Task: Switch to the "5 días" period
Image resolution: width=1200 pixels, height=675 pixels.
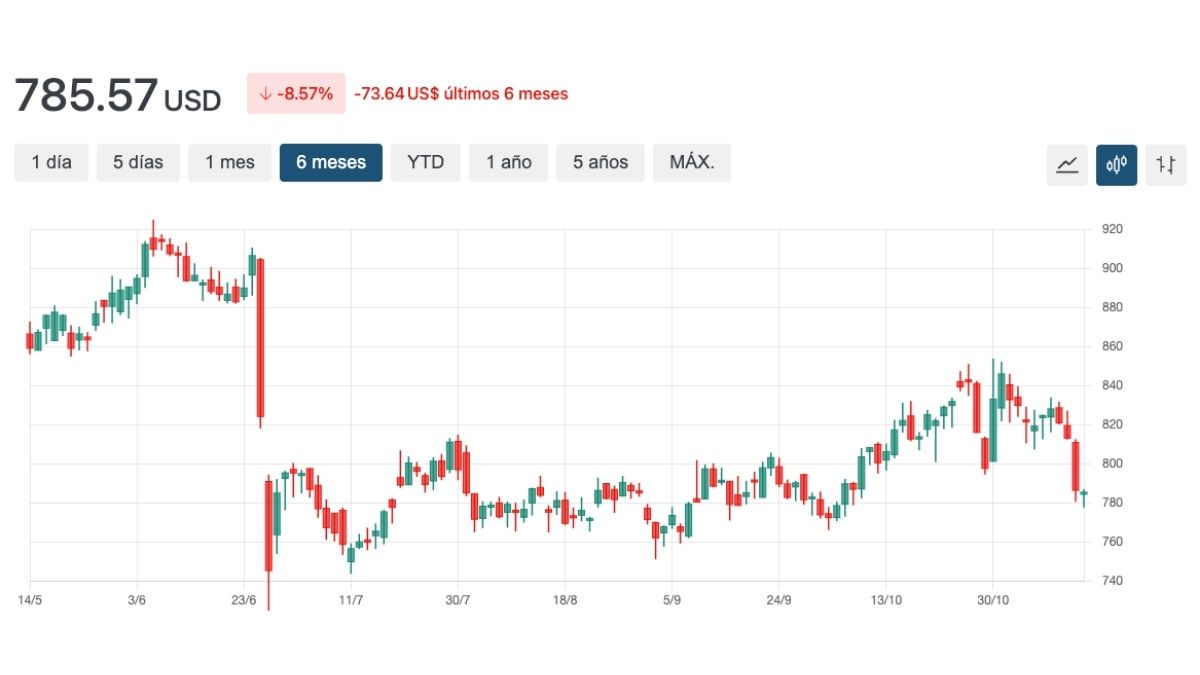Action: coord(137,162)
